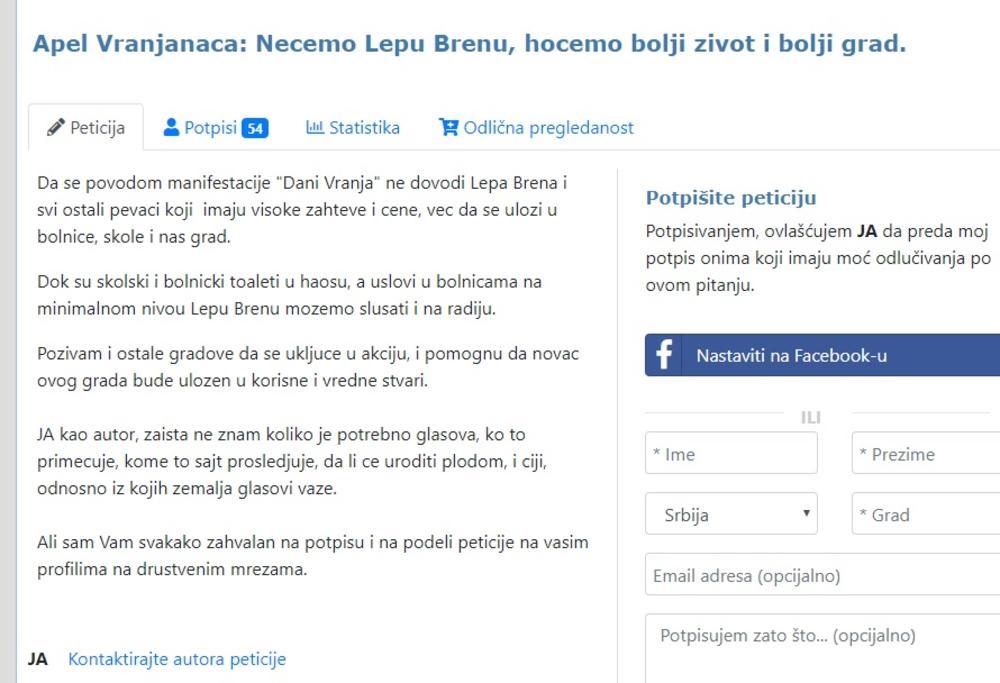This screenshot has height=683, width=1000.
Task: Click the petition title heading
Action: [x=469, y=44]
